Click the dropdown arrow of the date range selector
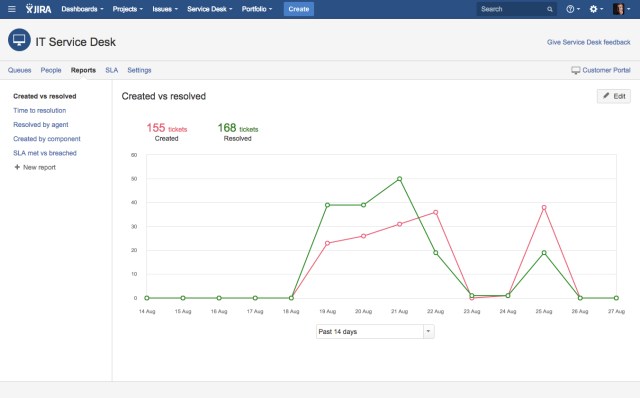 [428, 331]
